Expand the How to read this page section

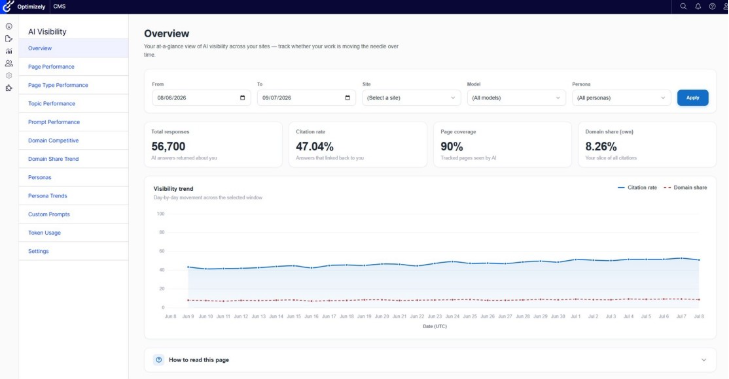pyautogui.click(x=430, y=360)
